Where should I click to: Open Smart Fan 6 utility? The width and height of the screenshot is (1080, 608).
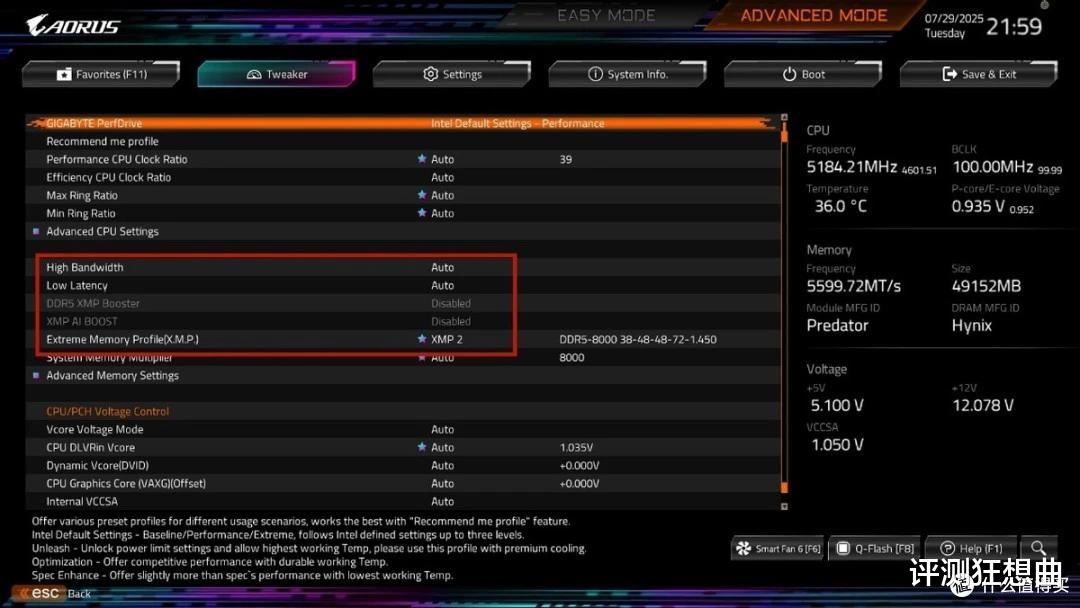point(778,548)
